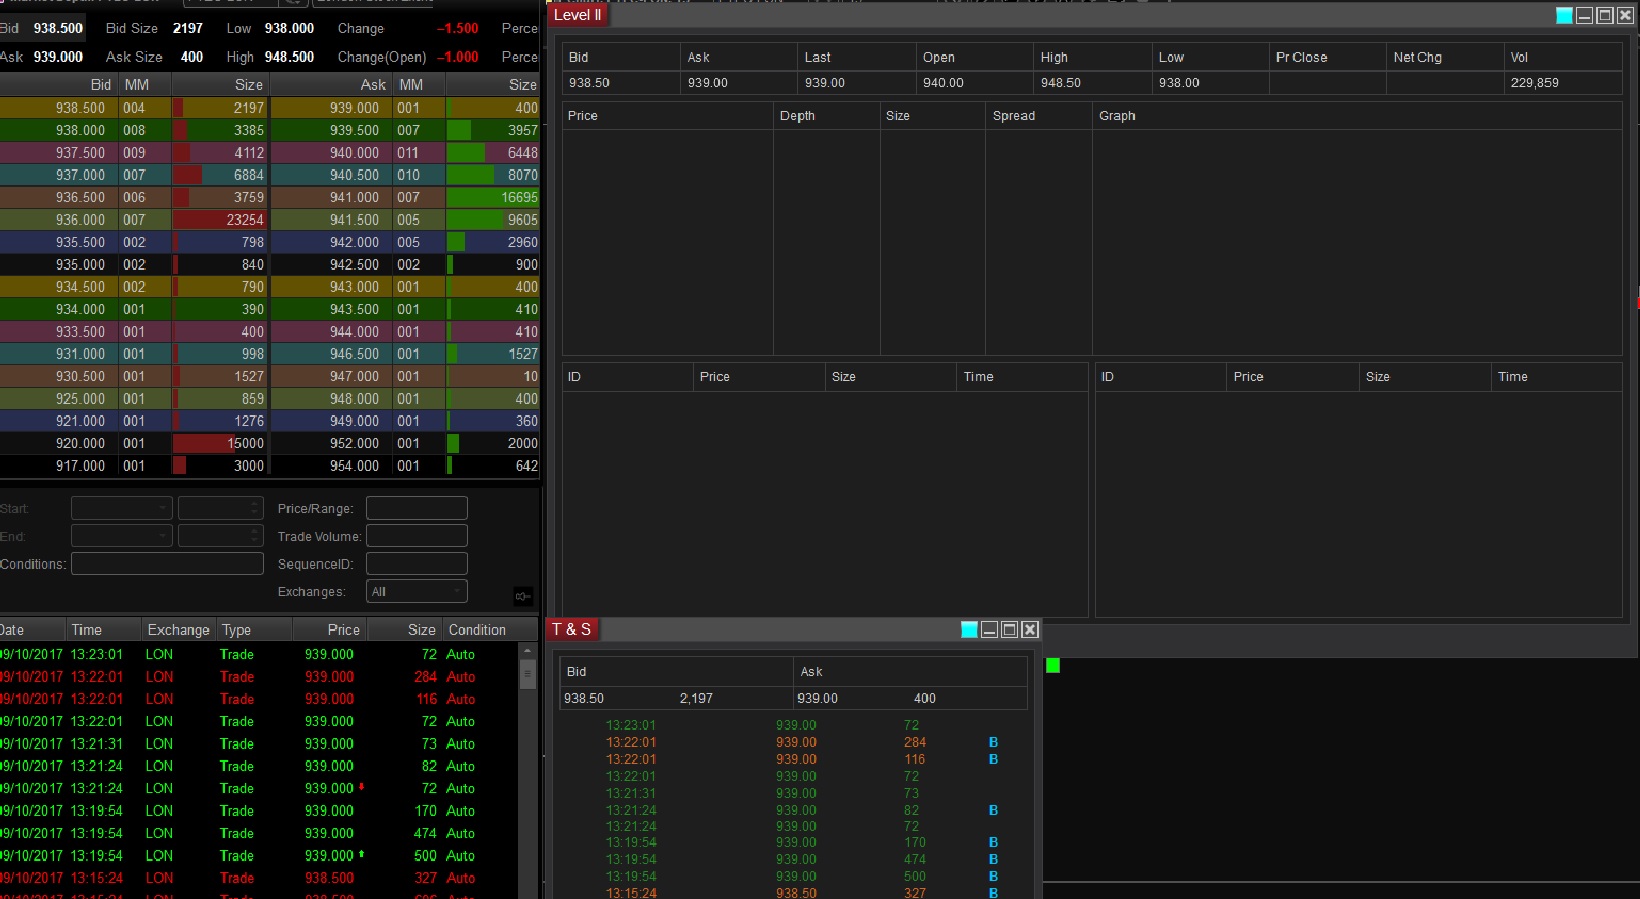
Task: Click the scrollbar thumb of the trades list
Action: click(528, 674)
